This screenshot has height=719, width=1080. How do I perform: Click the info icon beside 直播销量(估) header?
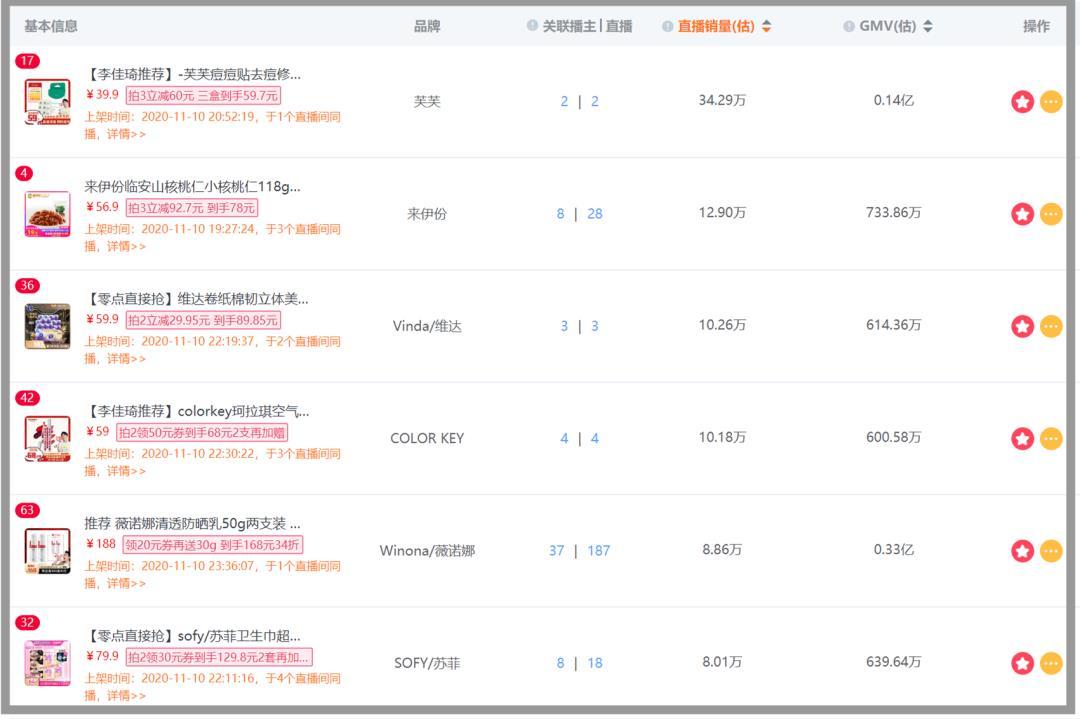[667, 26]
